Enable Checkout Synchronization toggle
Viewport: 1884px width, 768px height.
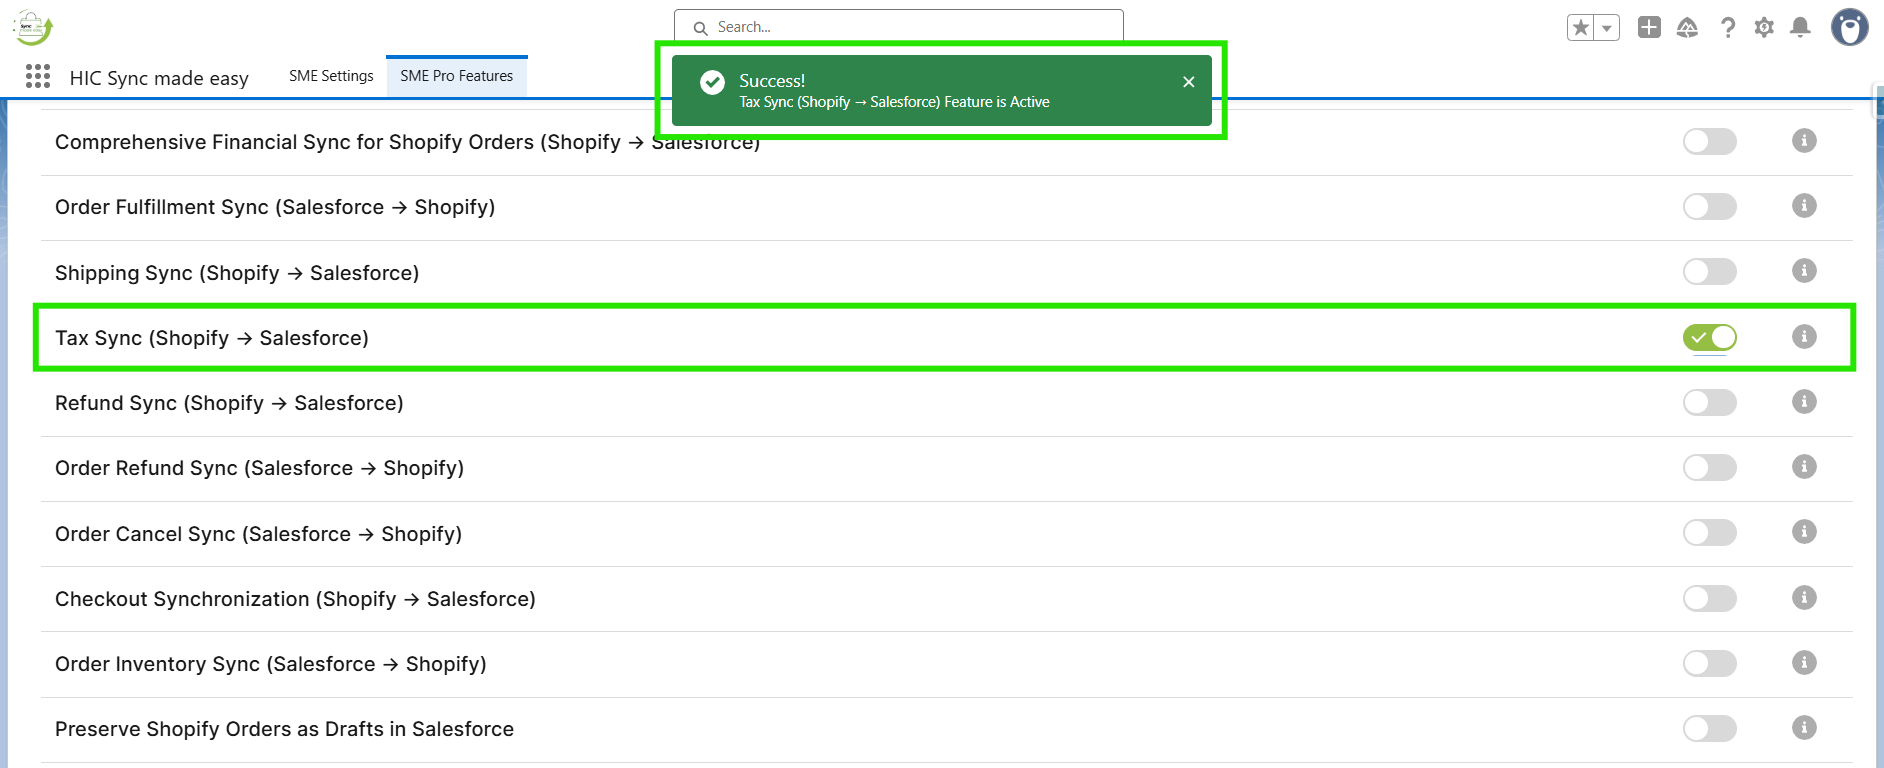click(1710, 599)
